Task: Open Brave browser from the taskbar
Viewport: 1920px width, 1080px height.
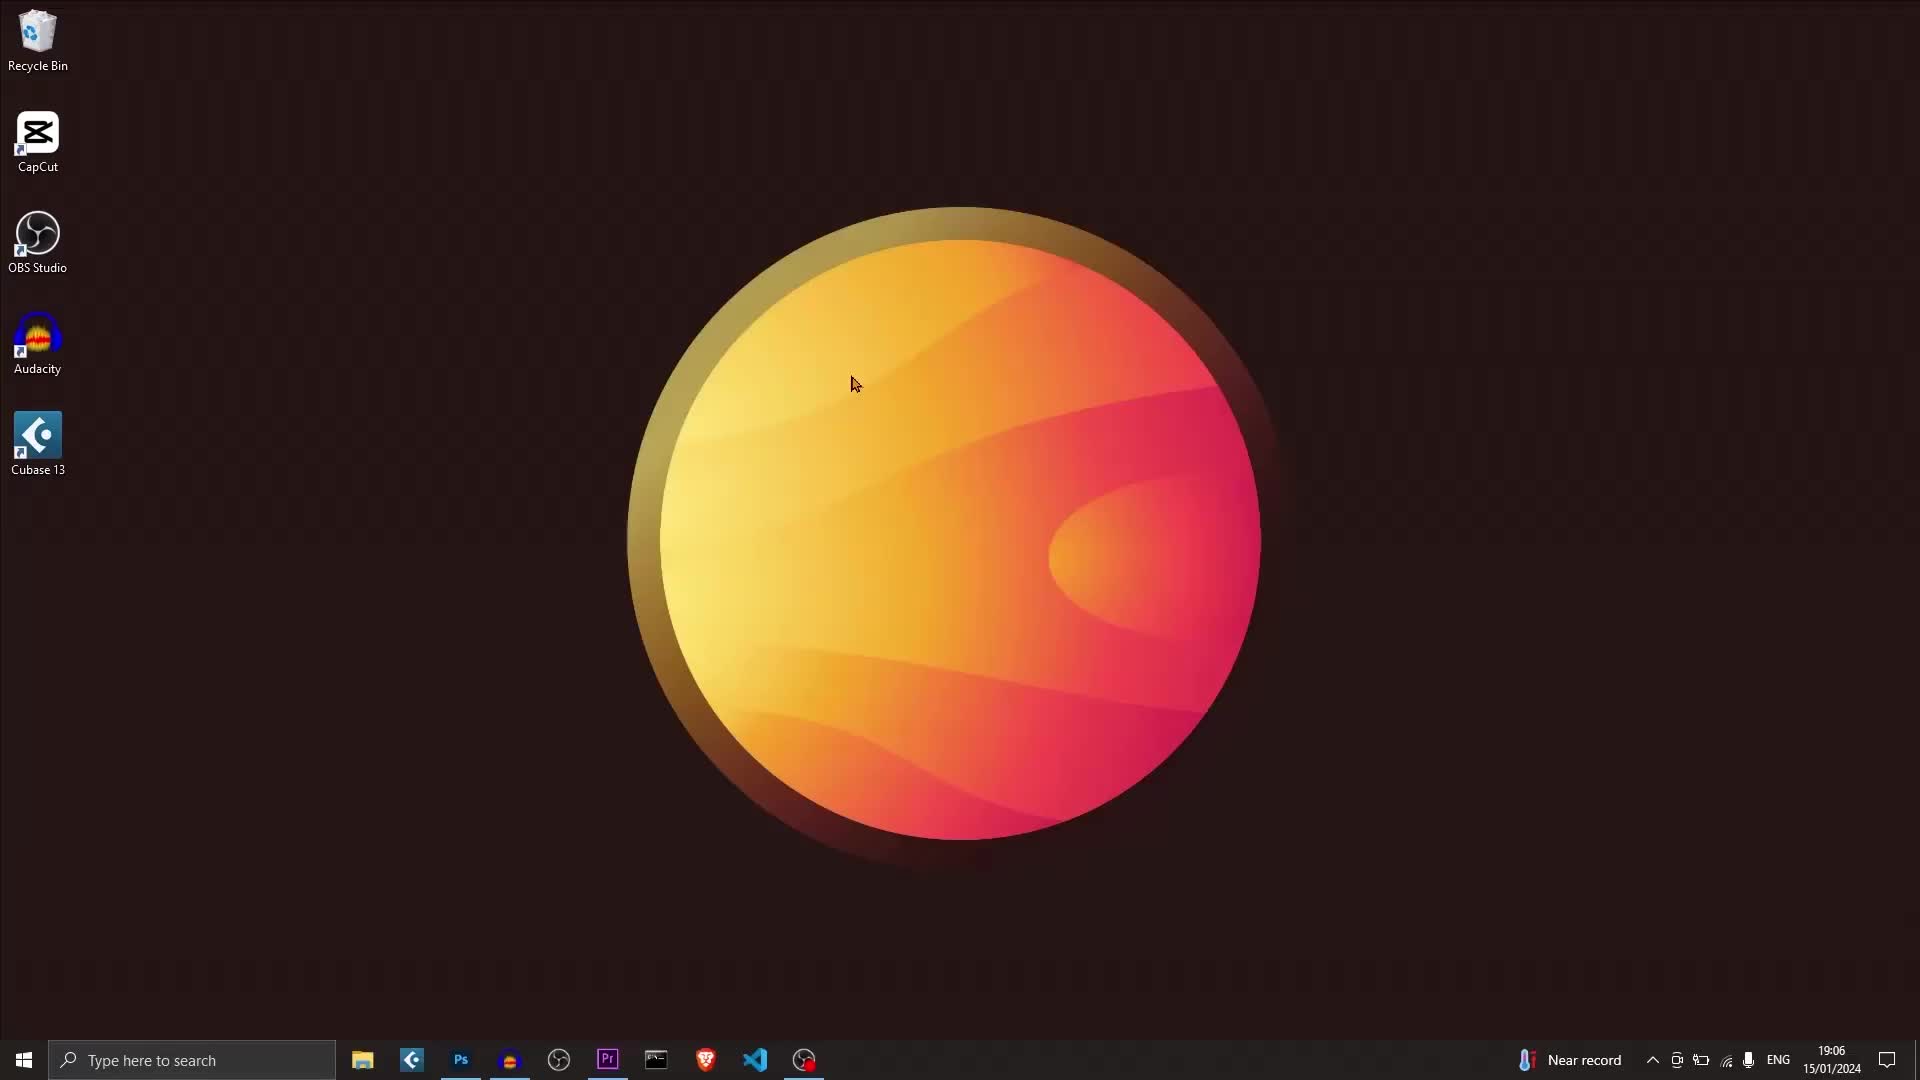Action: (x=706, y=1060)
